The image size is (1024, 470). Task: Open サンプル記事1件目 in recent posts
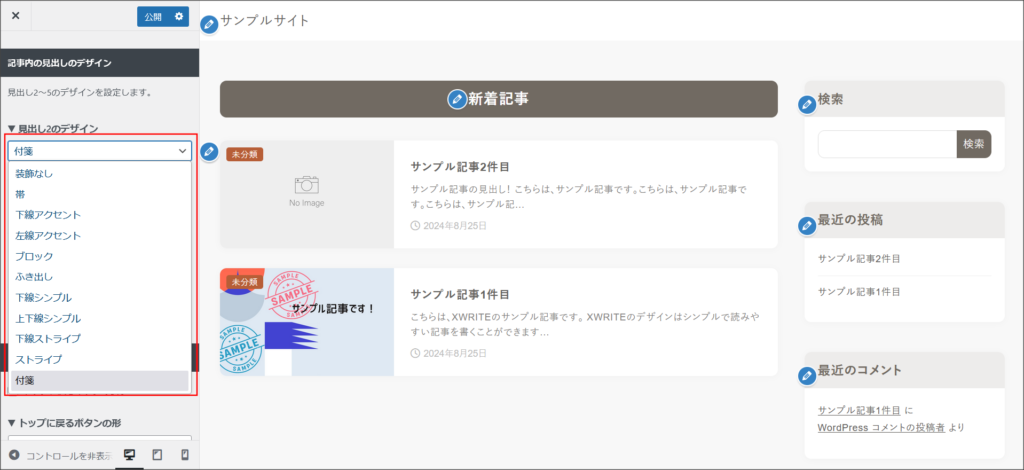[x=859, y=291]
